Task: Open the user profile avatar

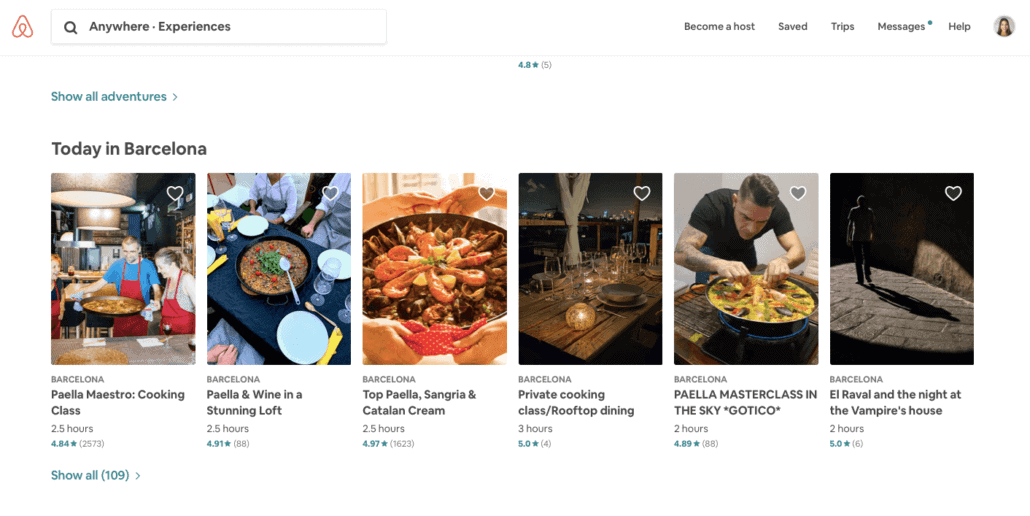Action: 1004,26
